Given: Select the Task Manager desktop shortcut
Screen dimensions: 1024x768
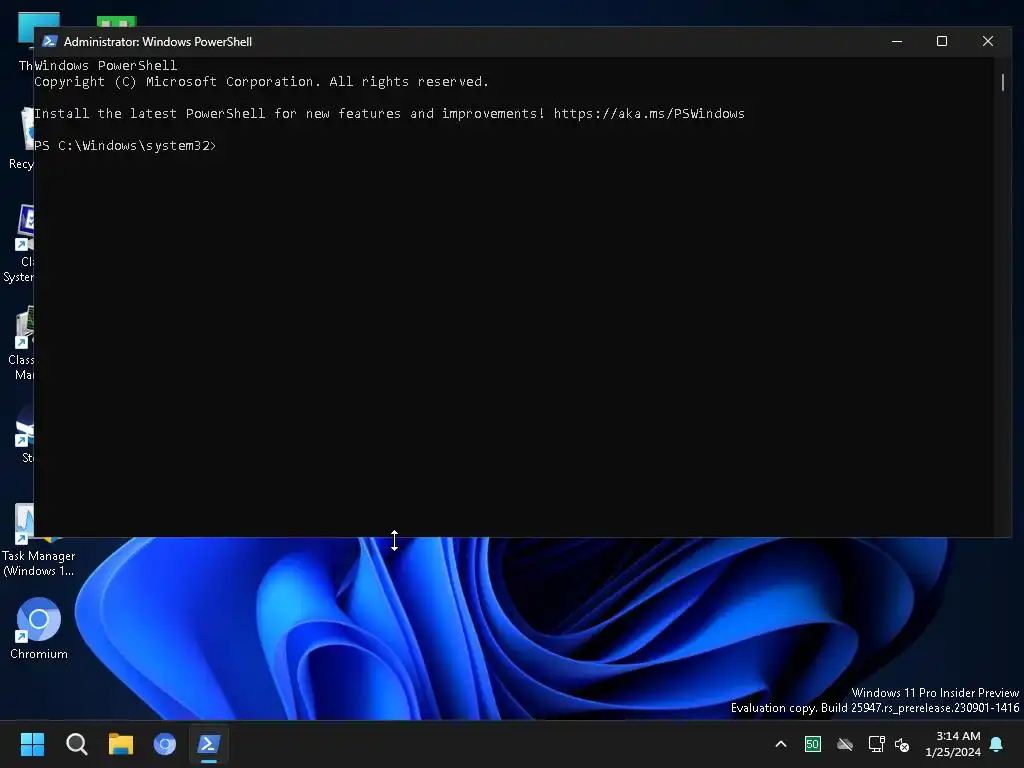Looking at the screenshot, I should click(x=39, y=541).
